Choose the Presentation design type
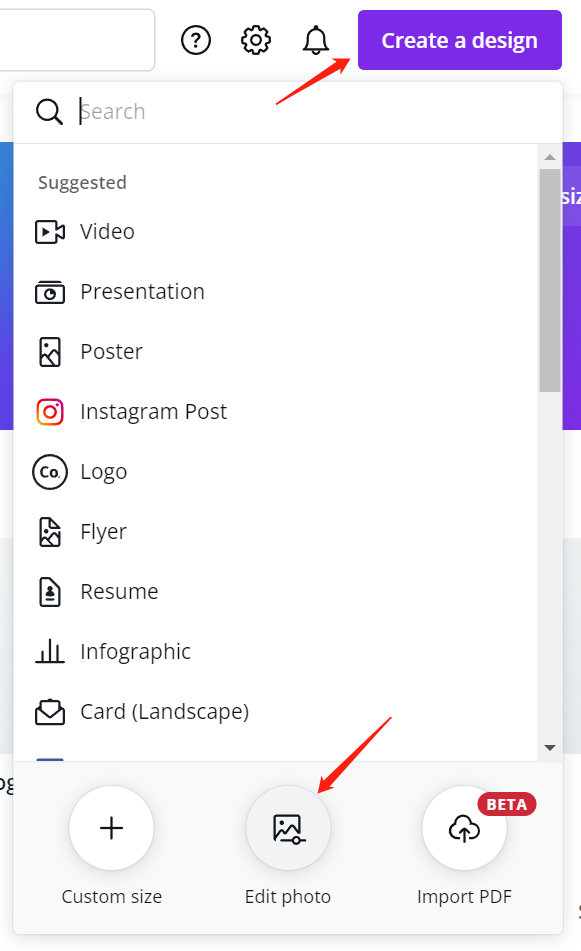The width and height of the screenshot is (581, 951). click(x=143, y=292)
